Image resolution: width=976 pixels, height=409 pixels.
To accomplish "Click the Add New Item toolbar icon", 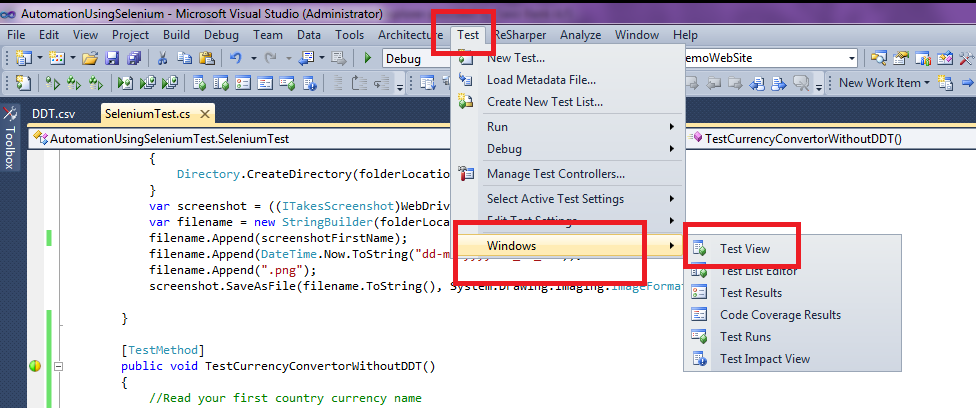I will [57, 59].
